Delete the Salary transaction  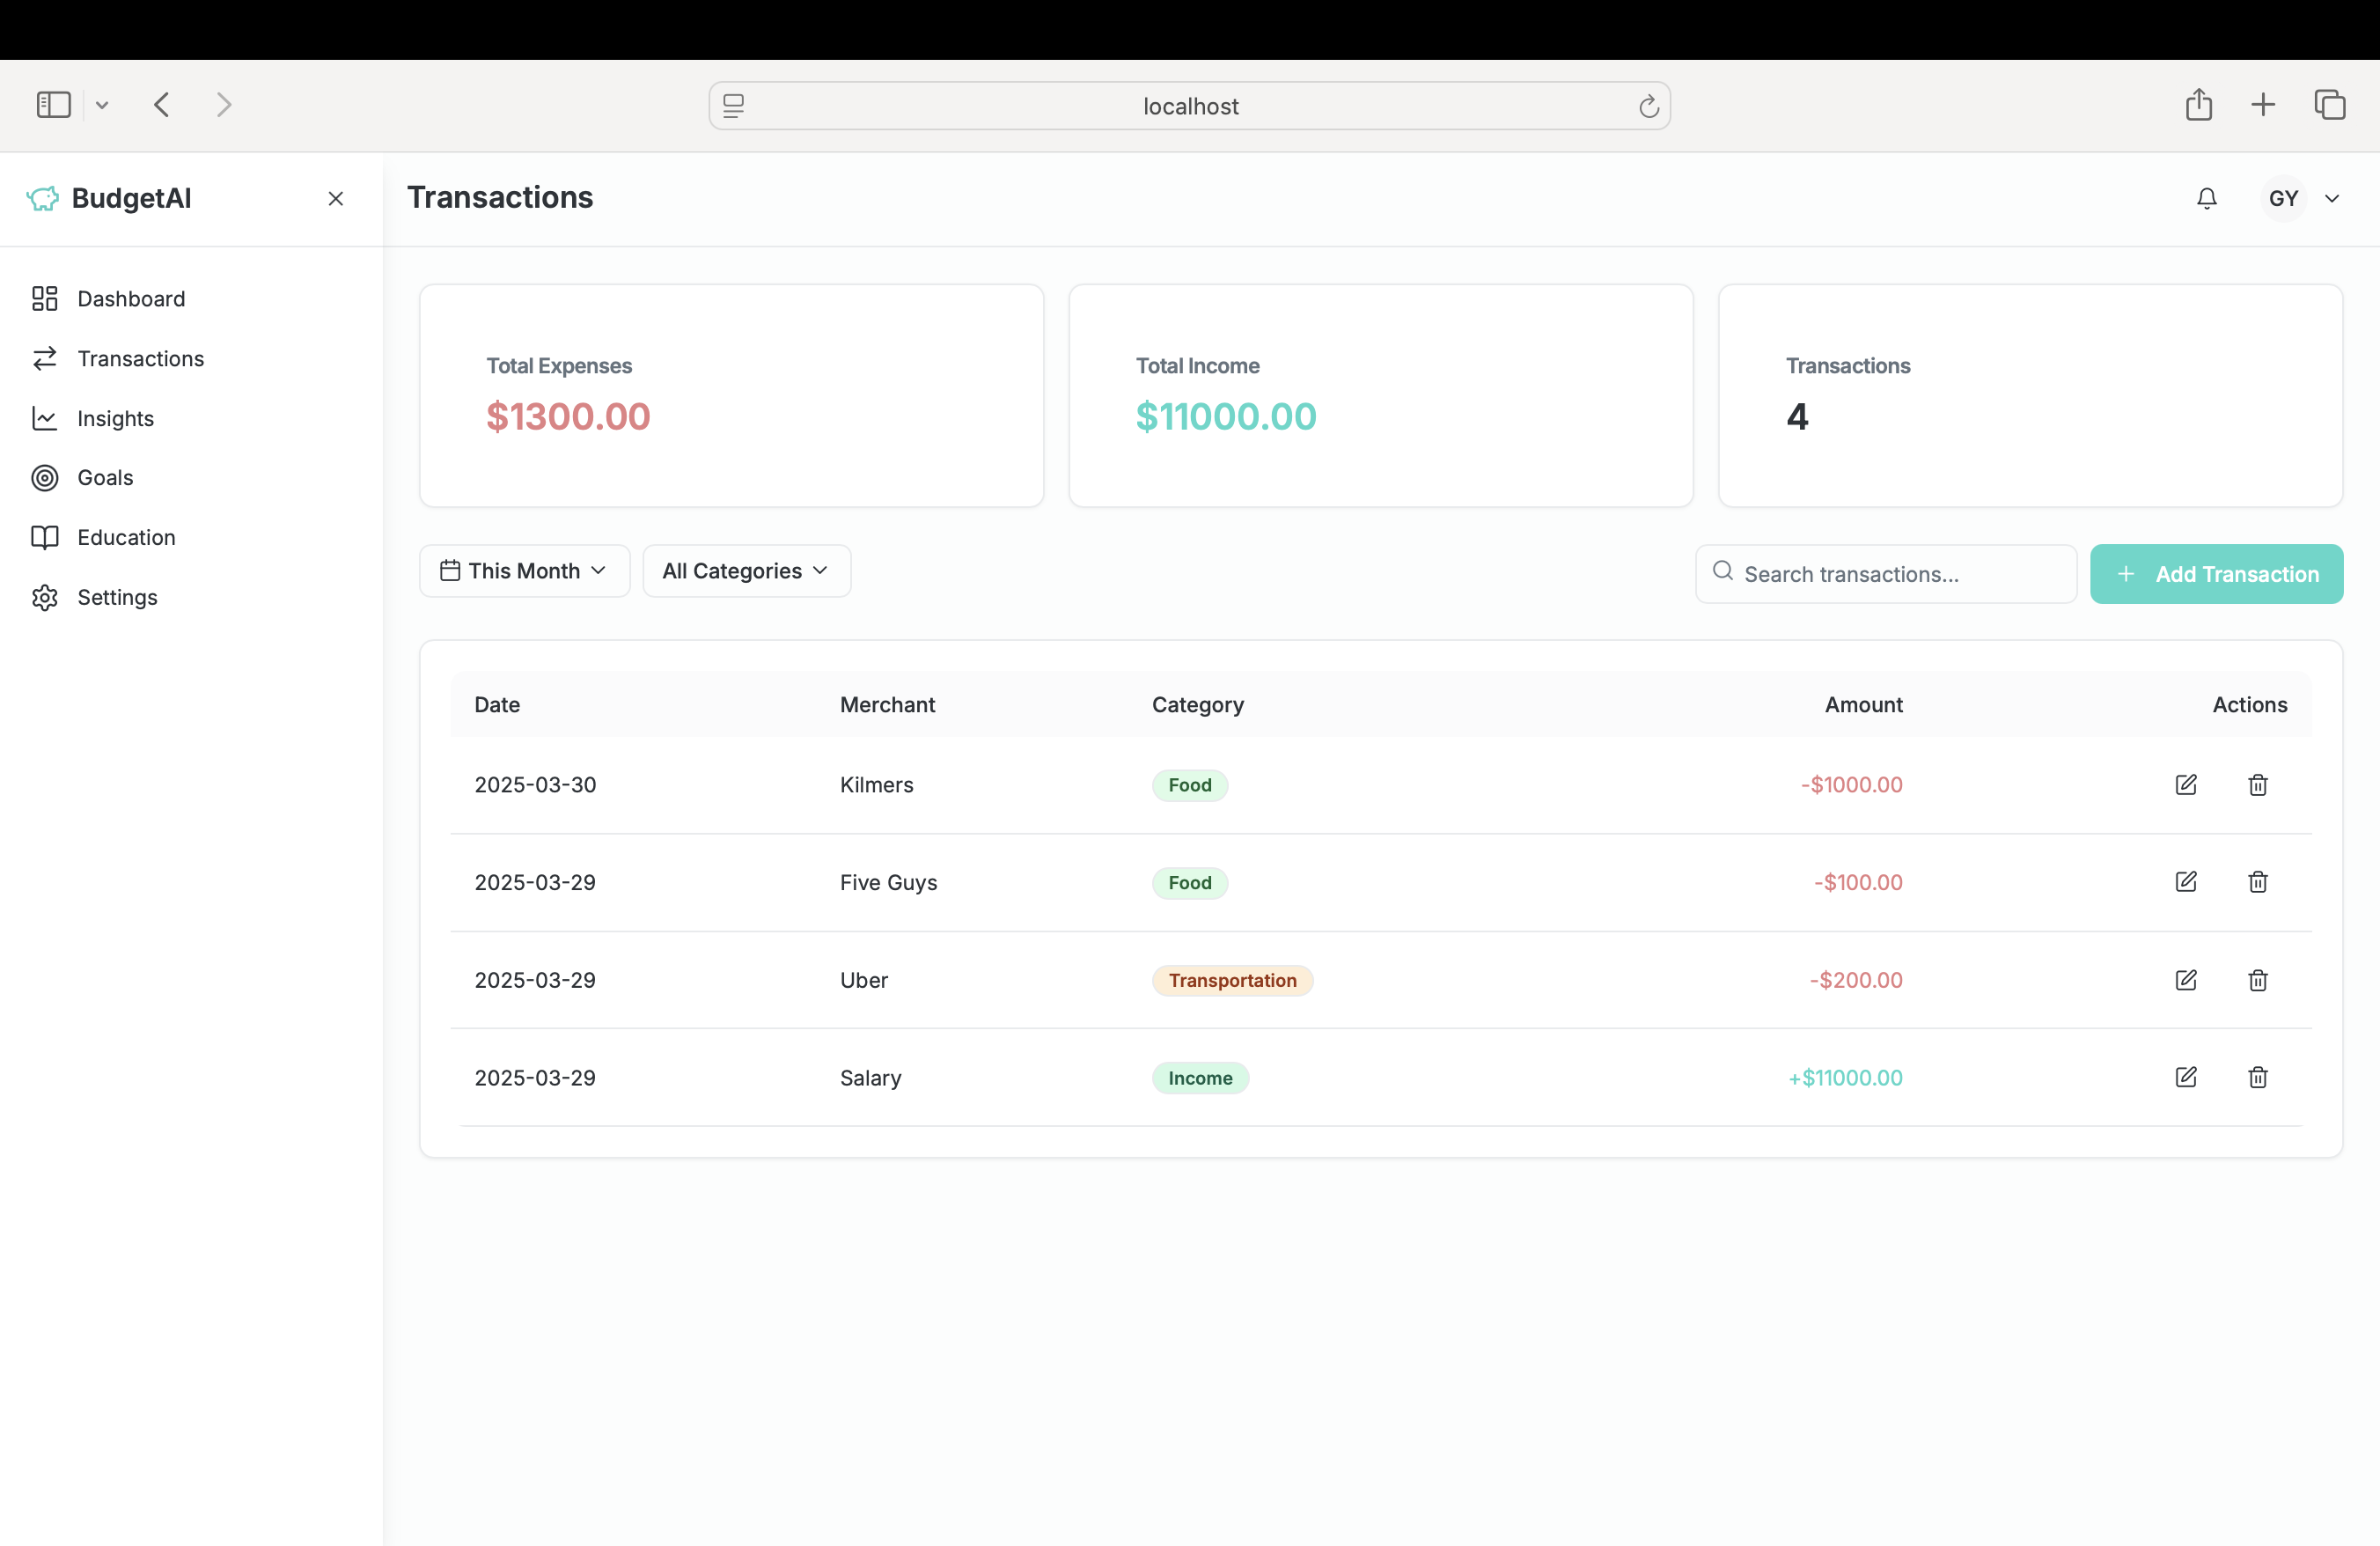[2257, 1077]
